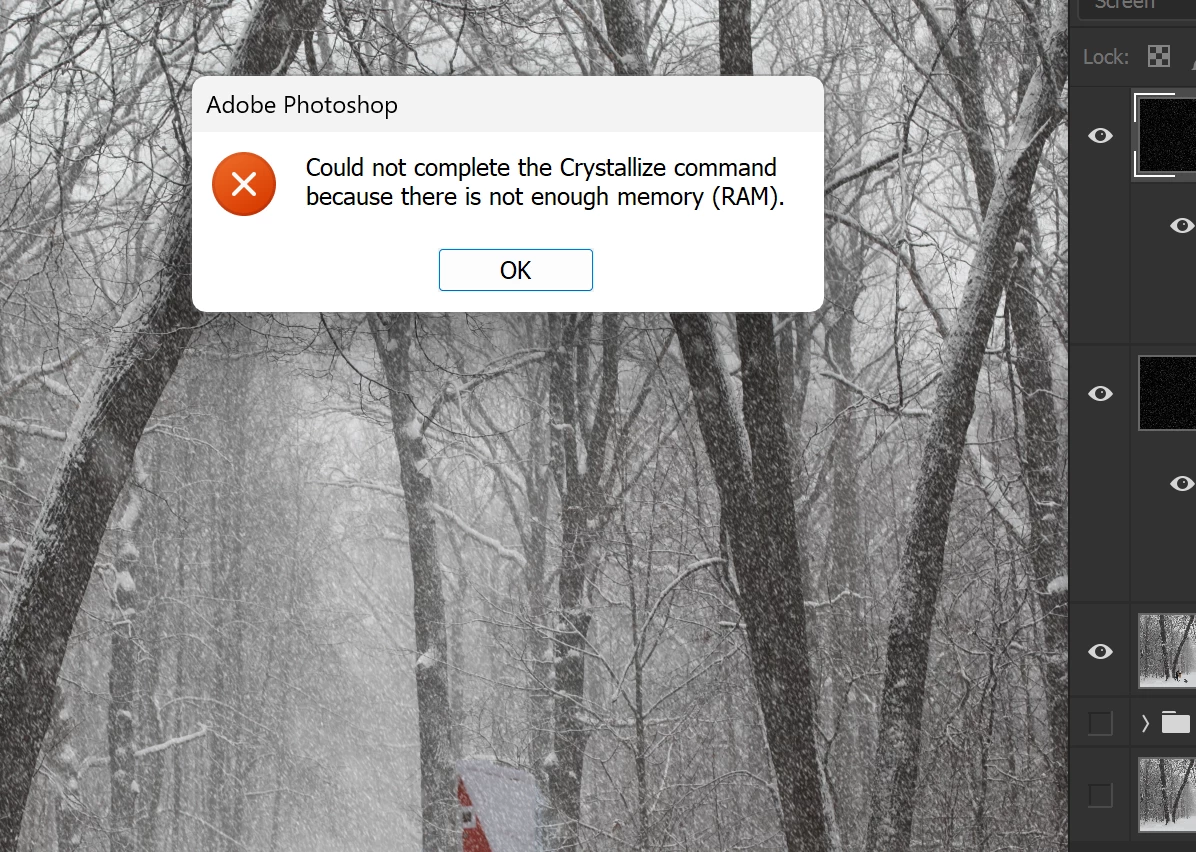Screen dimensions: 1196x852
Task: Hide the selected top noise layer
Action: 1100,136
